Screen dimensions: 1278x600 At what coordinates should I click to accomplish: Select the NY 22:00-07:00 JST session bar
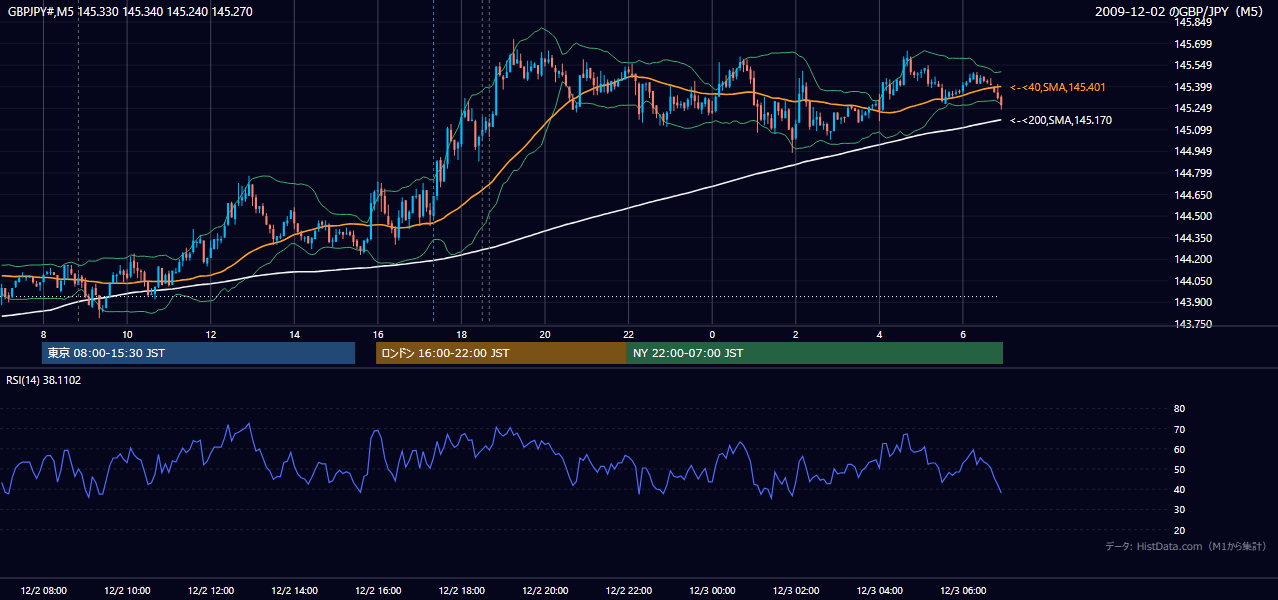815,353
